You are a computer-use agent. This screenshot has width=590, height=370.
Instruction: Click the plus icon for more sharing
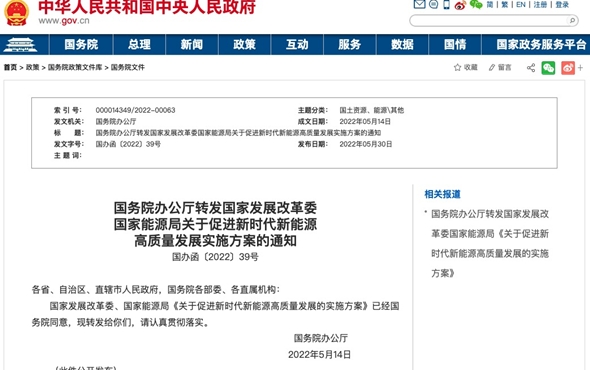point(580,68)
